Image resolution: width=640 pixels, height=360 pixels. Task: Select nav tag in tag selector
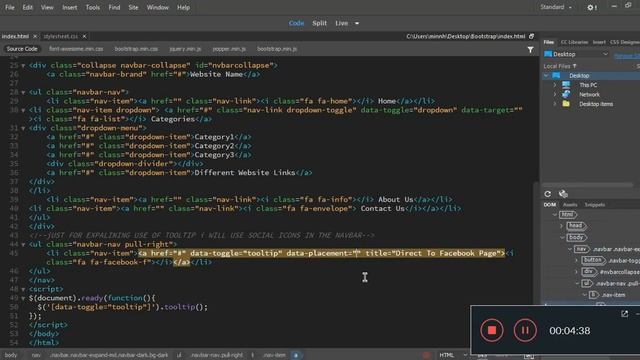[x=36, y=355]
